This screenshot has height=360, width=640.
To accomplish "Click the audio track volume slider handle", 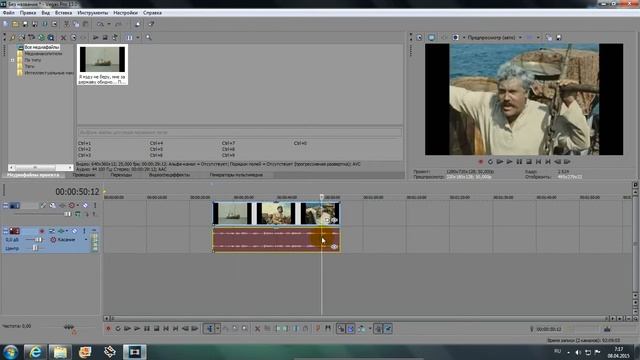I will [38, 240].
